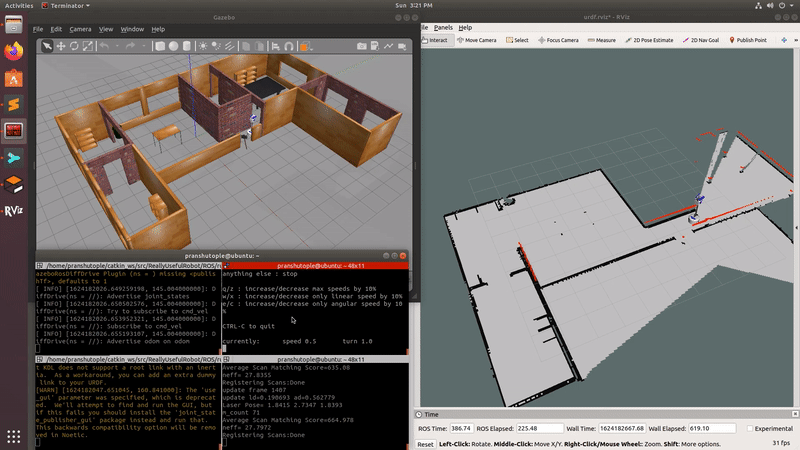The image size is (800, 450).
Task: Show Applications grid in the dock
Action: pos(14,436)
